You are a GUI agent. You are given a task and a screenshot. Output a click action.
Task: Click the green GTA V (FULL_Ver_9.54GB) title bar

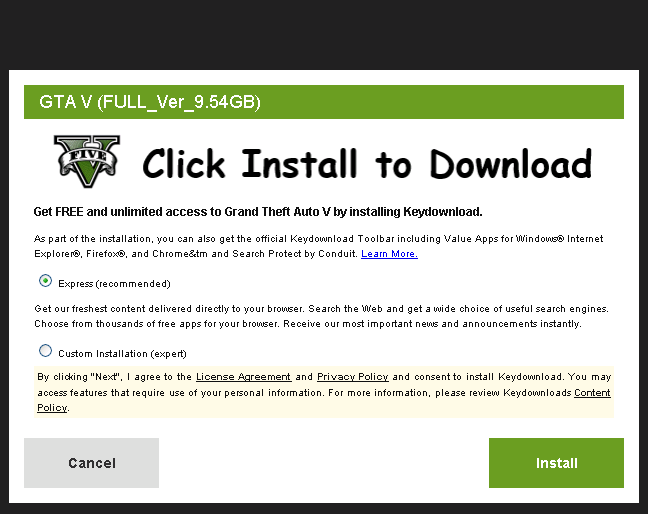pyautogui.click(x=324, y=102)
